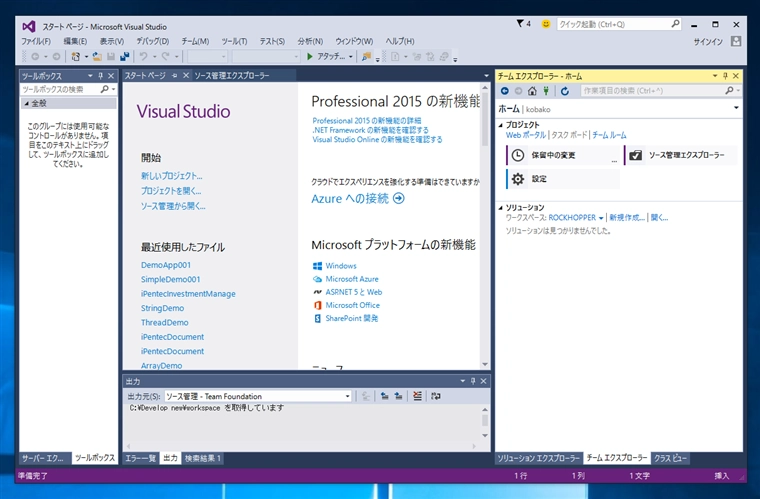
Task: Click the Undo arrow in the toolbar
Action: 143,57
